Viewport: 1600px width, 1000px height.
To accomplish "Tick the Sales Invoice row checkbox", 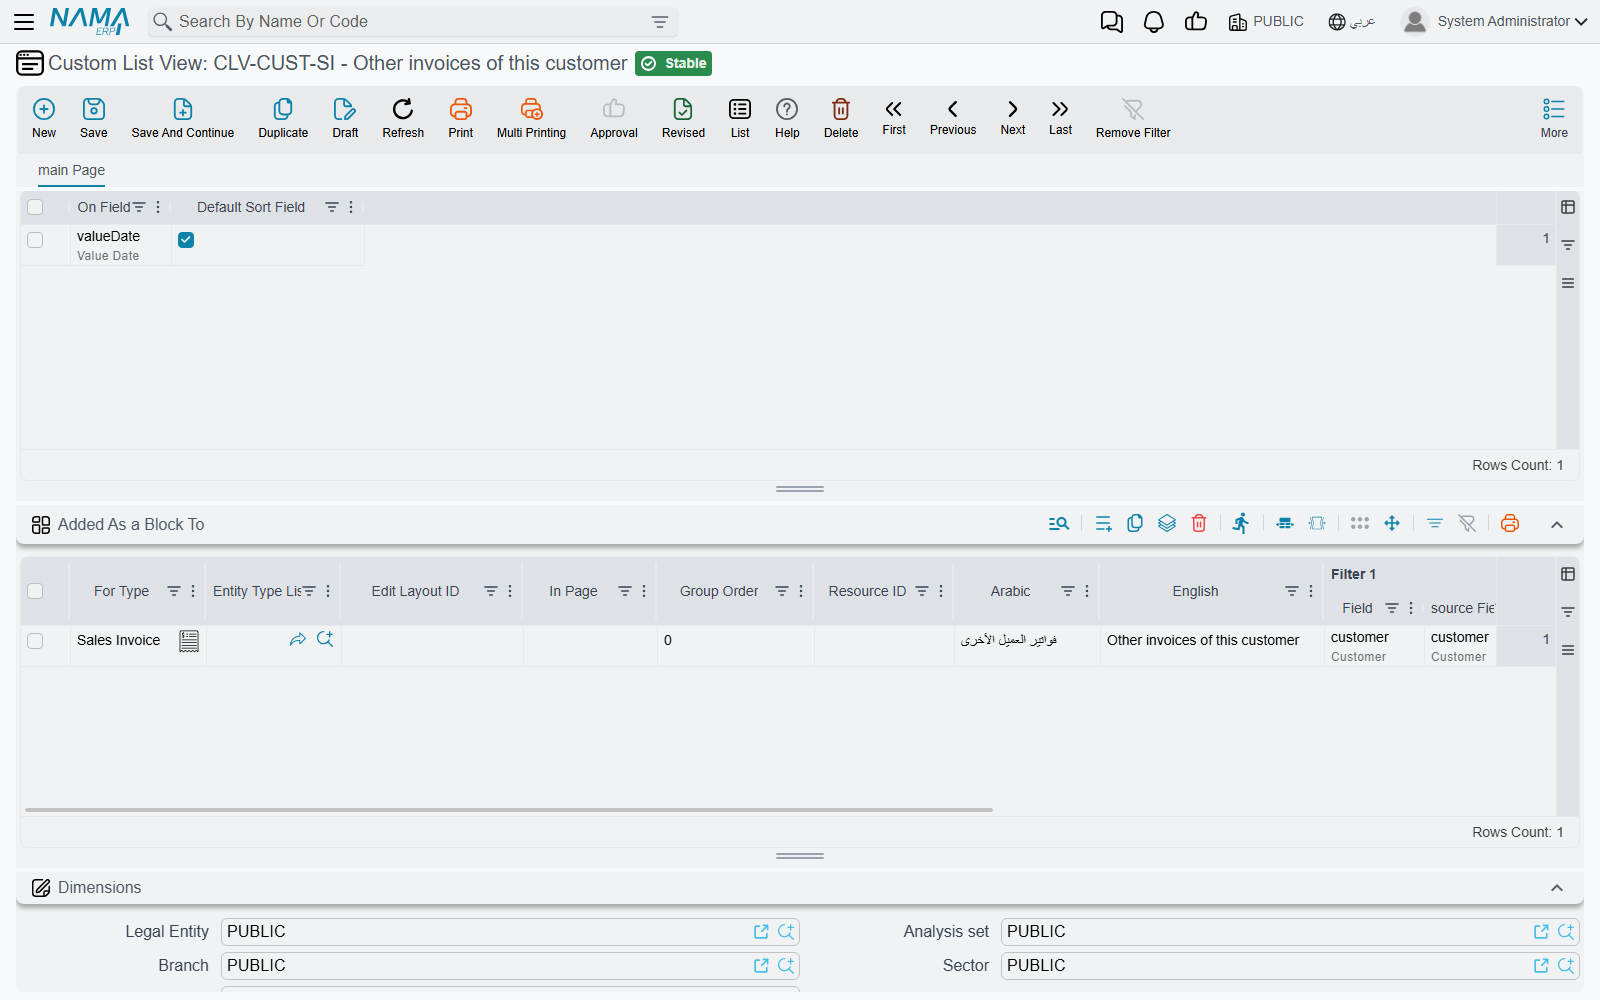I will tap(35, 641).
